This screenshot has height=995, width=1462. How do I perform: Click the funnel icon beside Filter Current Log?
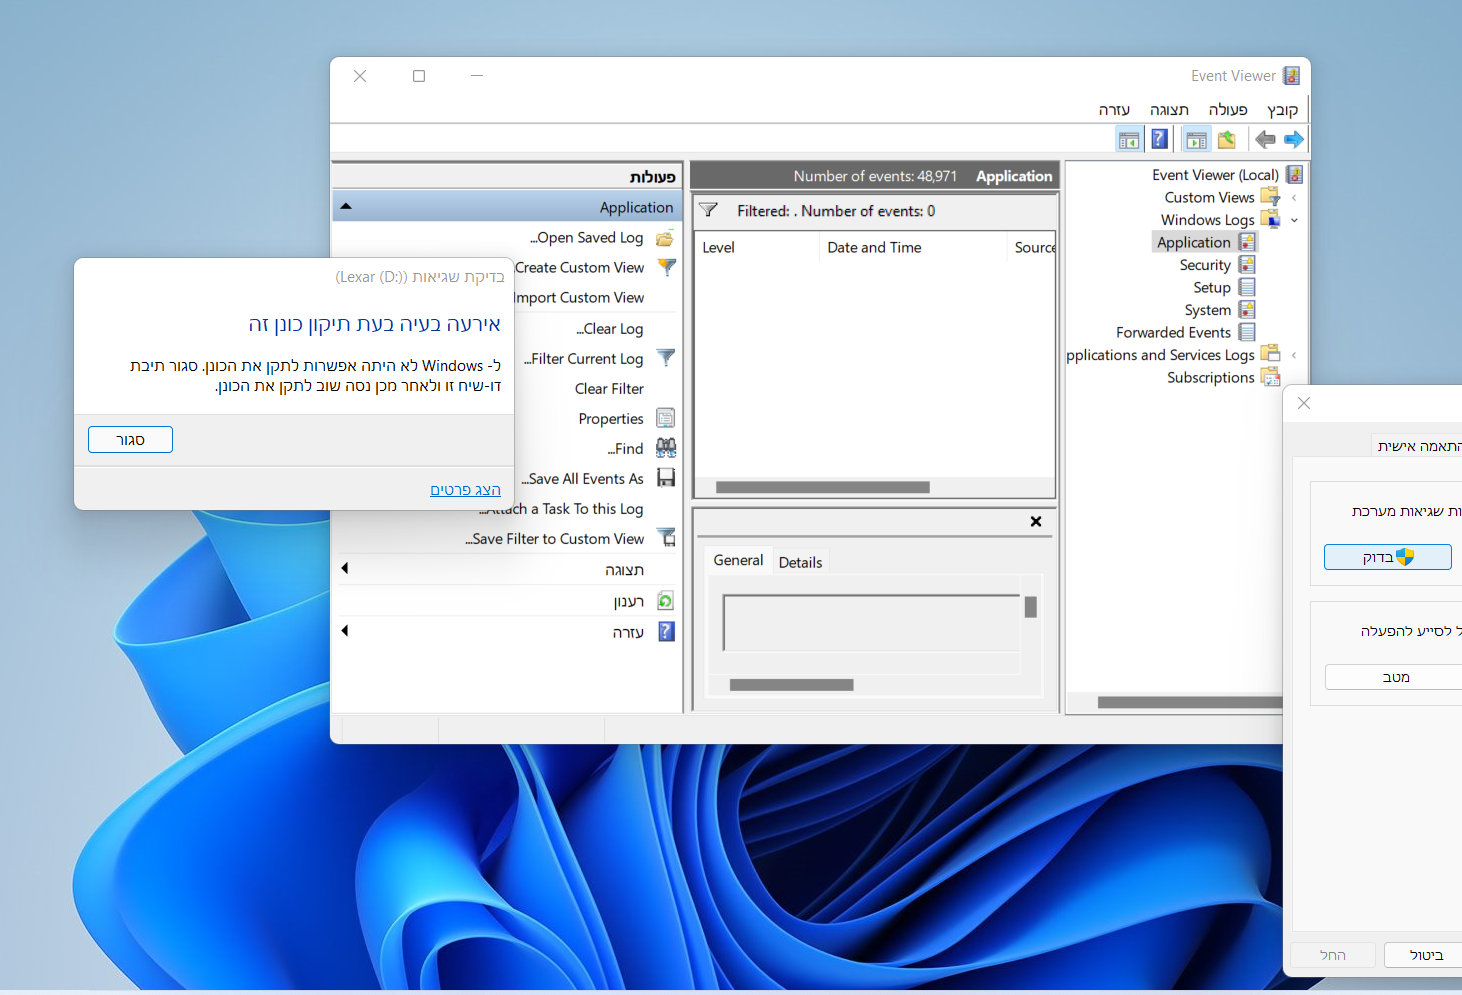[666, 358]
